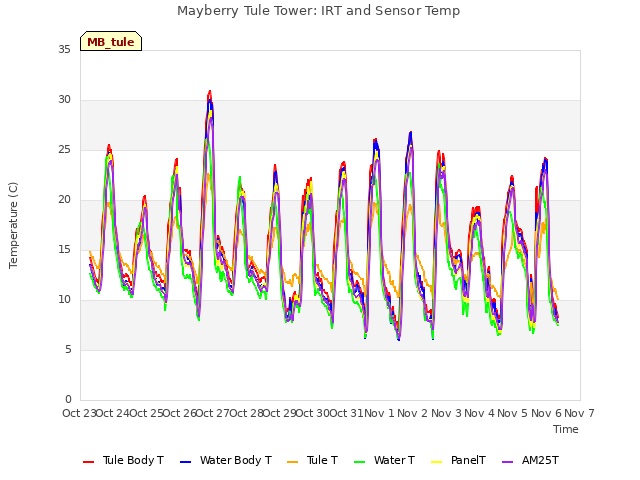Toggle the AM25T legend entry
Viewport: 640px width, 480px height.
pos(530,460)
